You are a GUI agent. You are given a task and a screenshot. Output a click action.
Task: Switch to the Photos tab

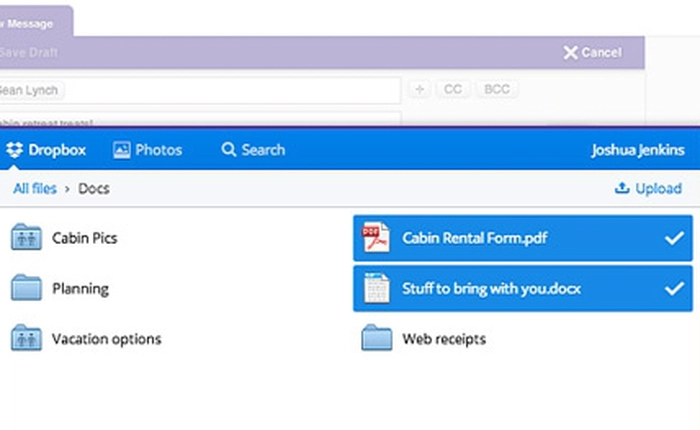coord(147,150)
